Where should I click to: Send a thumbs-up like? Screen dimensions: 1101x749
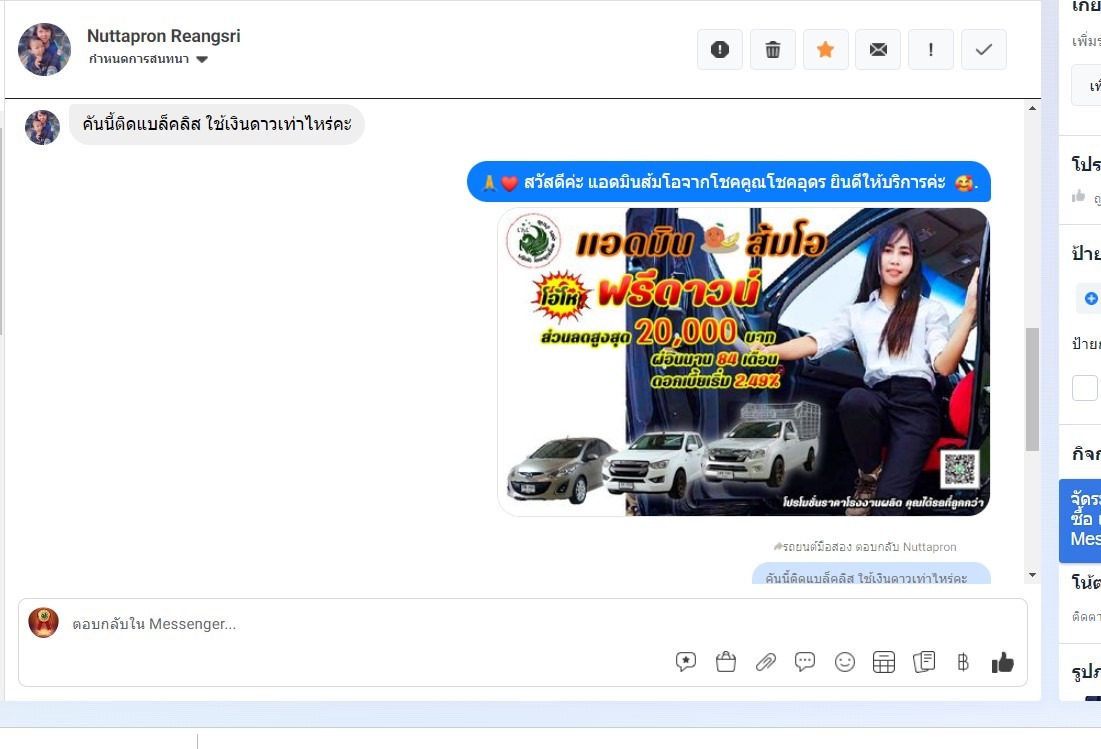[x=1002, y=662]
